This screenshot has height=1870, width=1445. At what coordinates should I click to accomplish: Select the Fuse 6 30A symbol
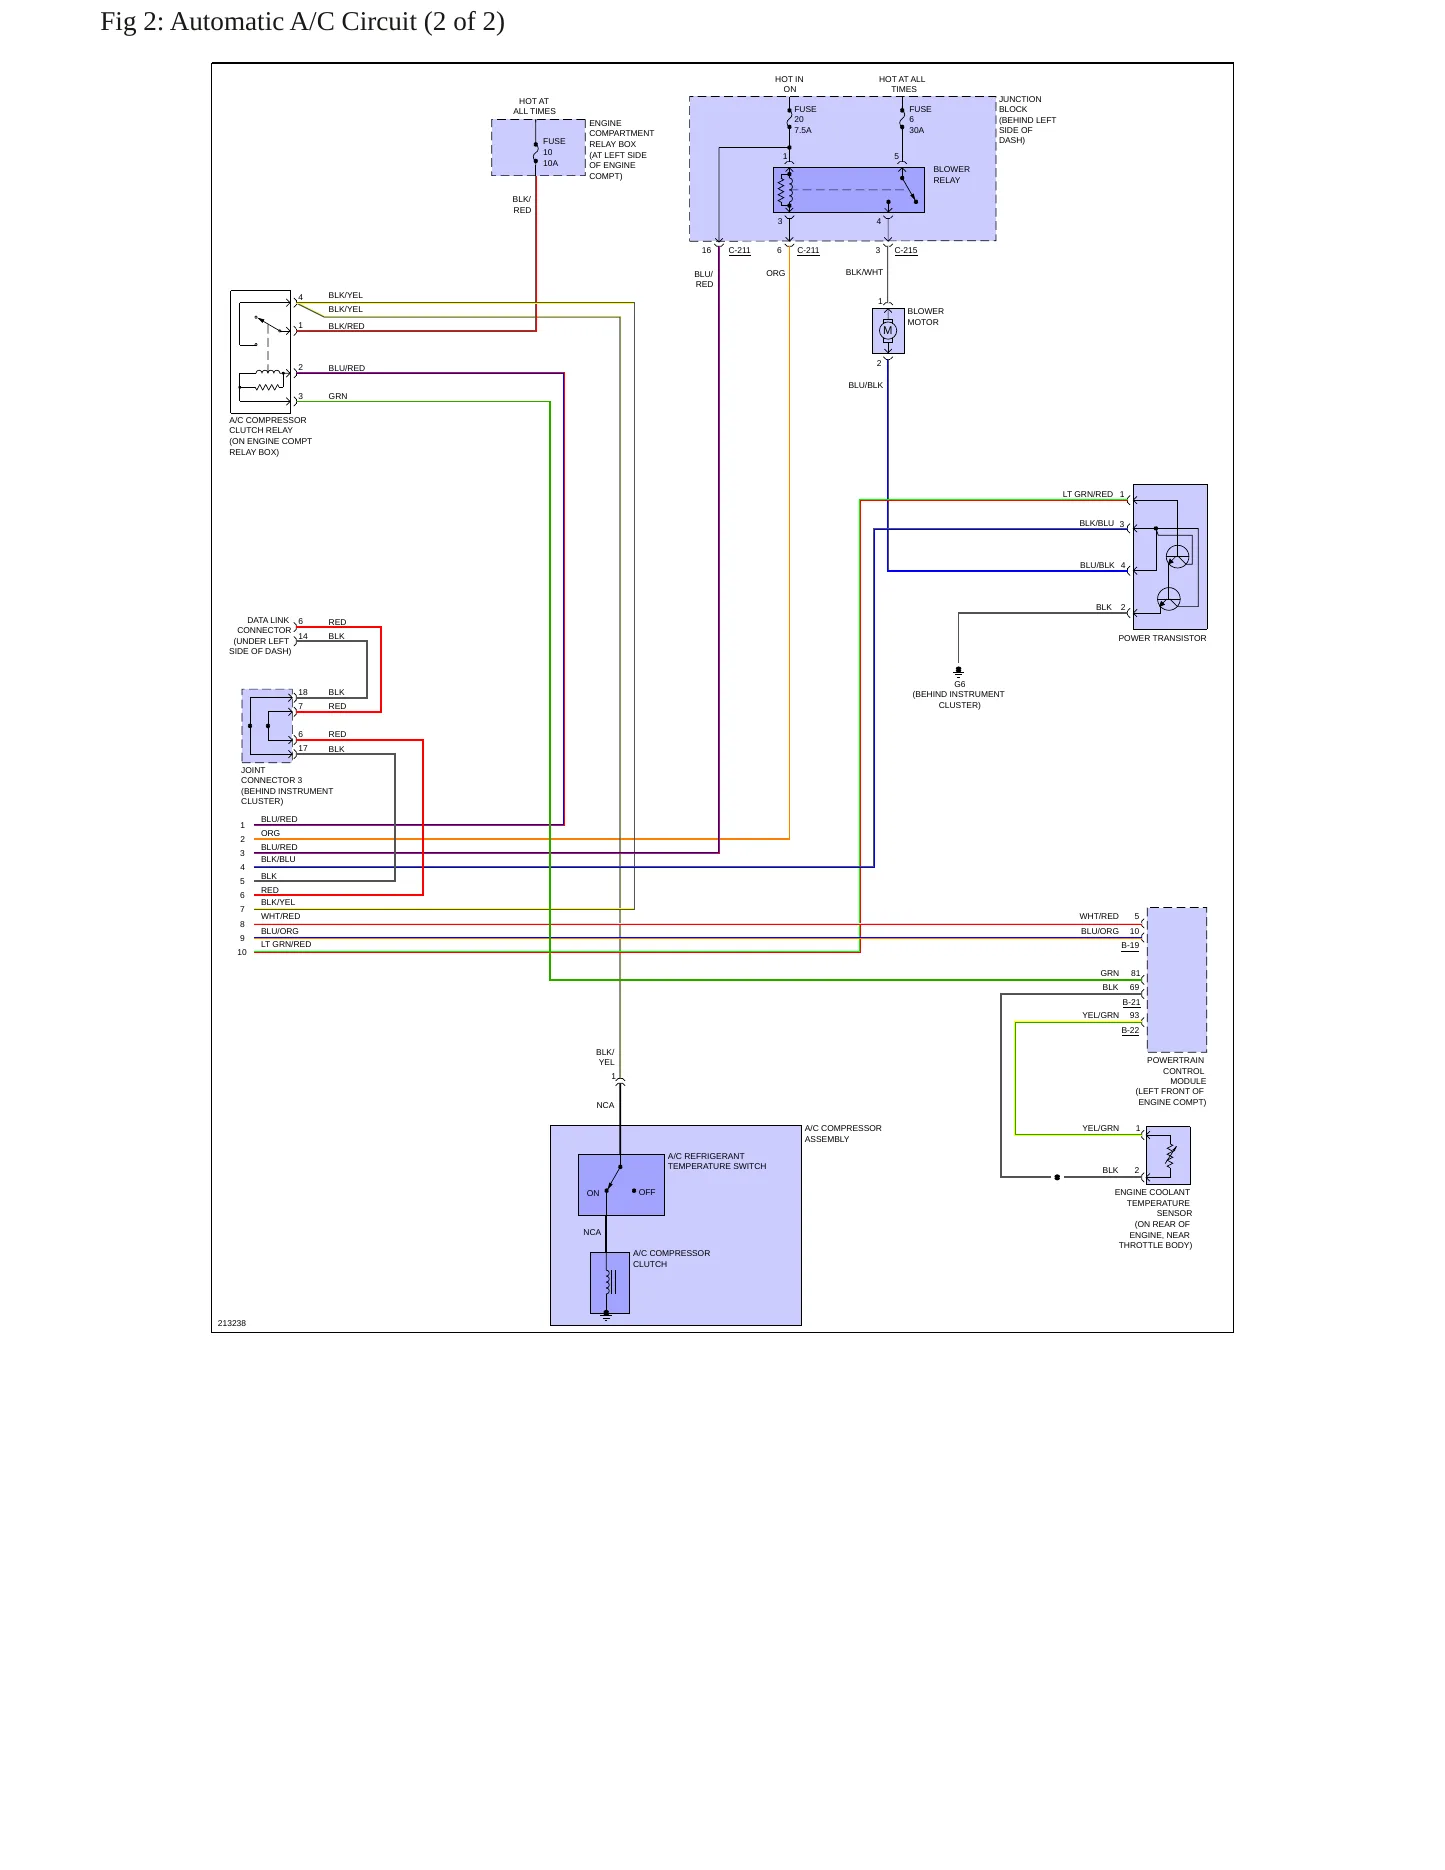coord(903,119)
